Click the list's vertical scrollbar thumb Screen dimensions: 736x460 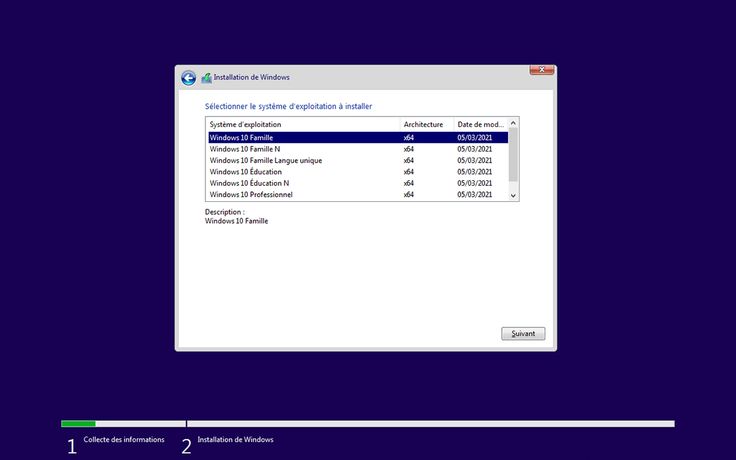tap(513, 155)
